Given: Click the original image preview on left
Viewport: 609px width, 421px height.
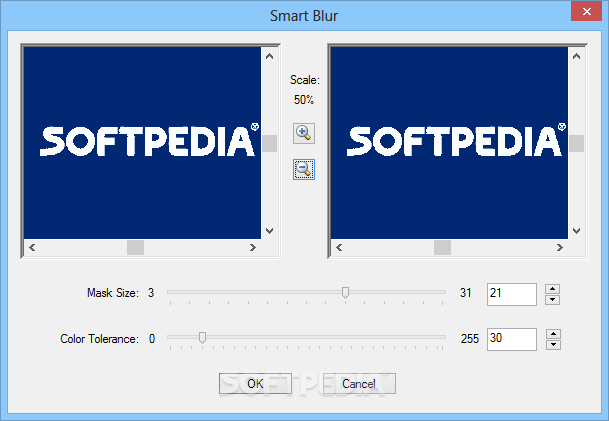Looking at the screenshot, I should pyautogui.click(x=142, y=143).
